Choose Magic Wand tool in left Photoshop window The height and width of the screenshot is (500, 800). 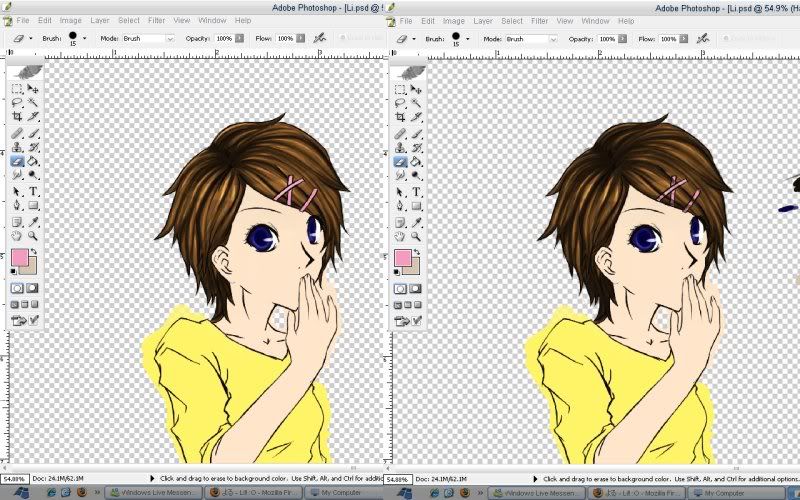point(33,103)
